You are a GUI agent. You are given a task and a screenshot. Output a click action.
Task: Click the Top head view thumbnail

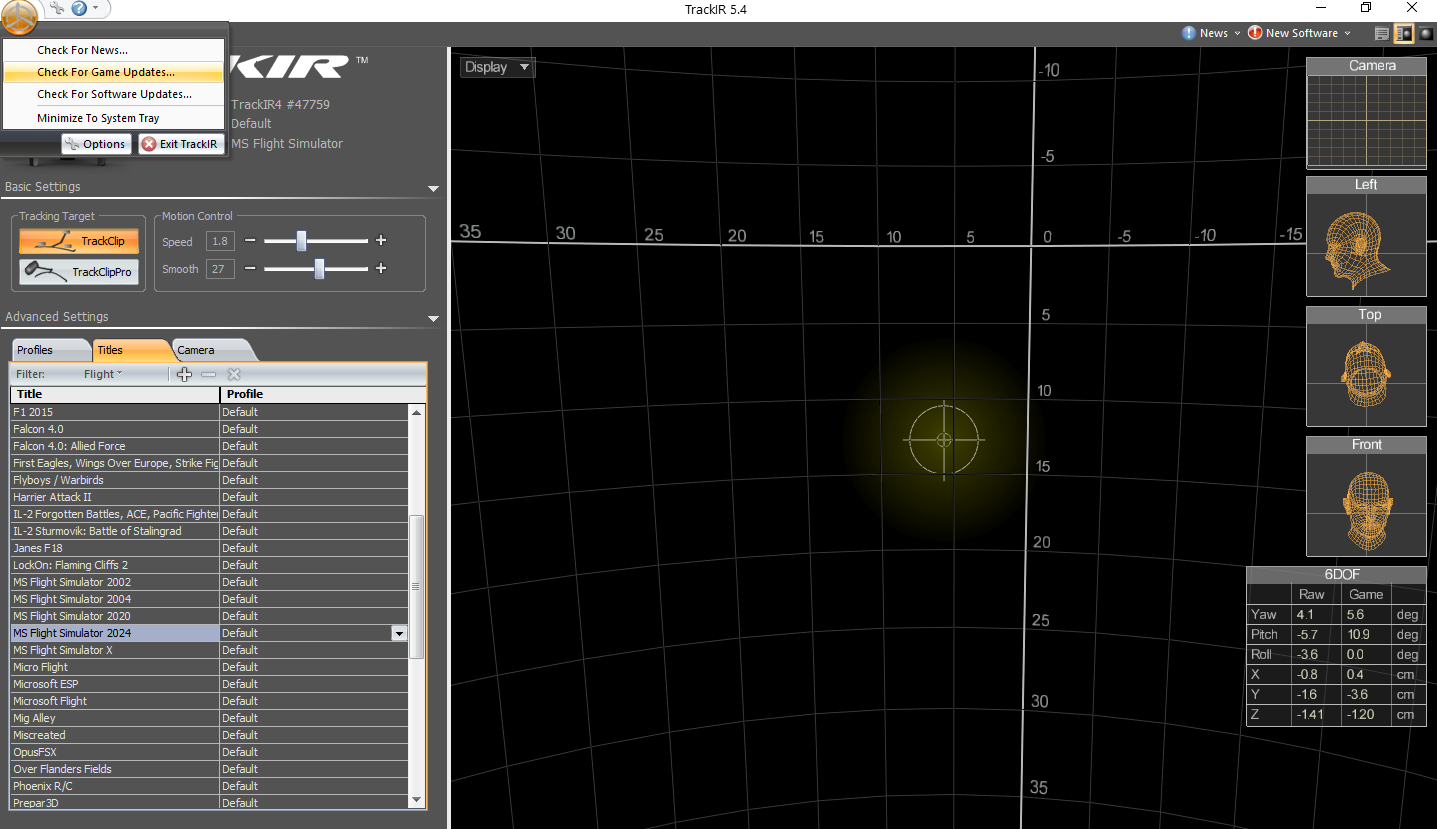click(1366, 366)
